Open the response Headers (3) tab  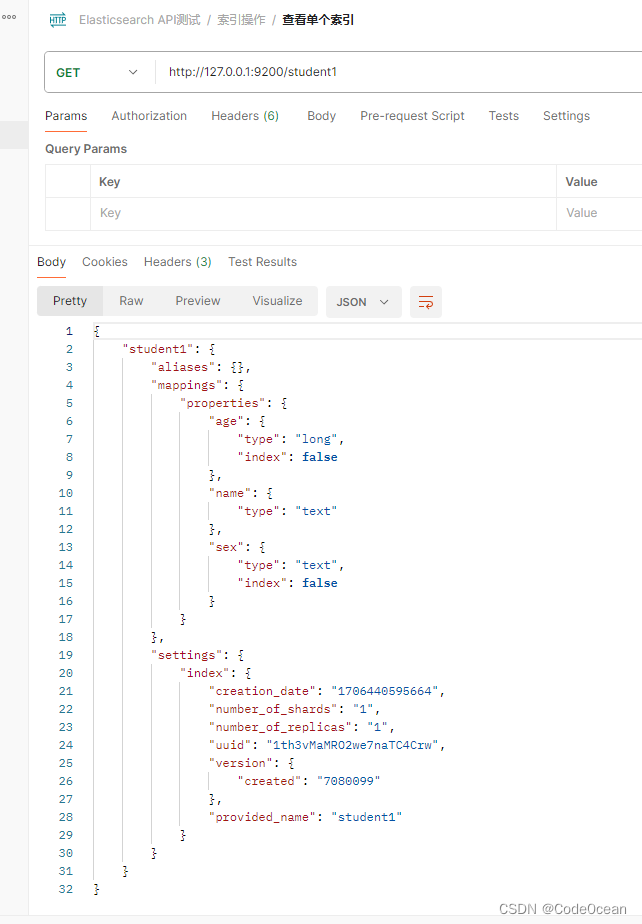coord(177,262)
